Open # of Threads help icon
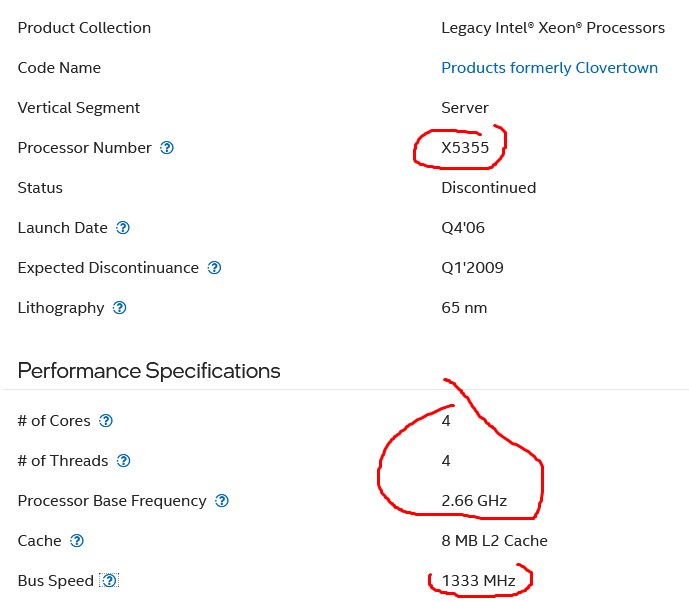Viewport: 689px width, 602px height. click(x=123, y=461)
